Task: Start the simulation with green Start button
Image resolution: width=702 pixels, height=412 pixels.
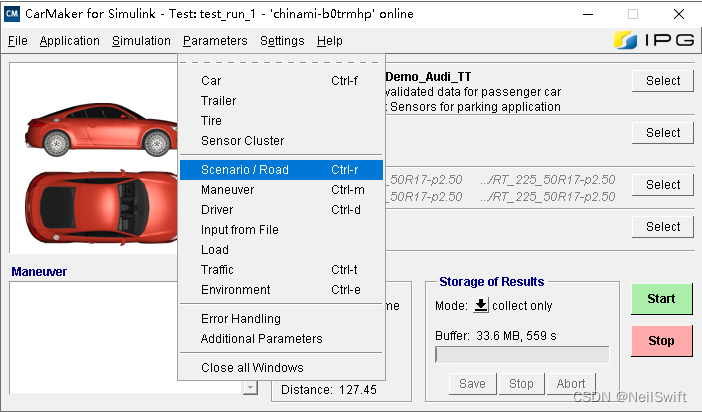Action: (x=662, y=299)
